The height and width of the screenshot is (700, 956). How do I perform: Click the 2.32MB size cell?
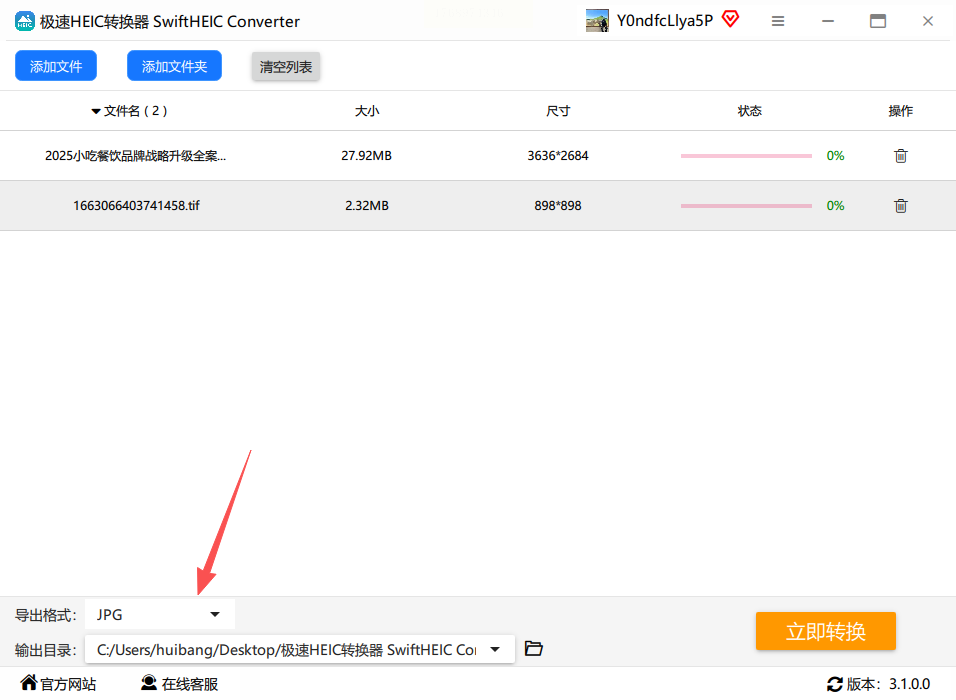pos(366,206)
